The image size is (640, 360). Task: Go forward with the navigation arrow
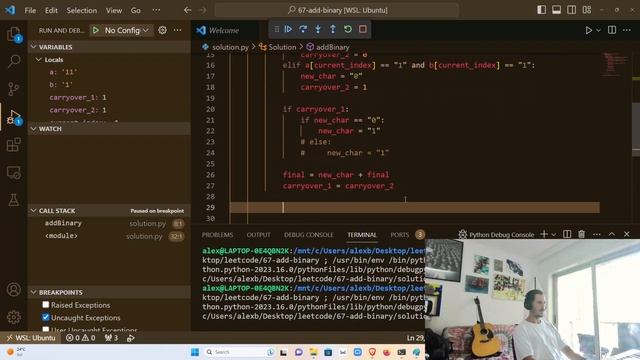(x=202, y=10)
